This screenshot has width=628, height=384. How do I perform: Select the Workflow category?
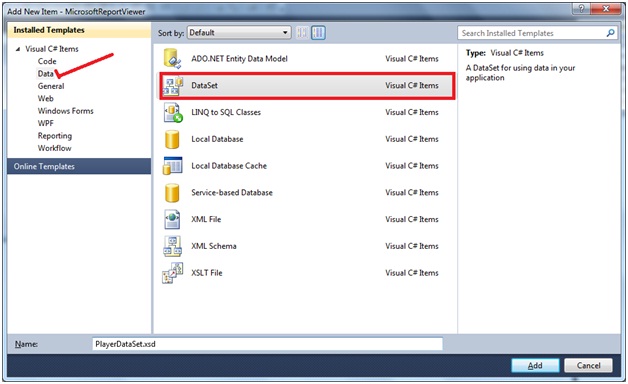54,148
